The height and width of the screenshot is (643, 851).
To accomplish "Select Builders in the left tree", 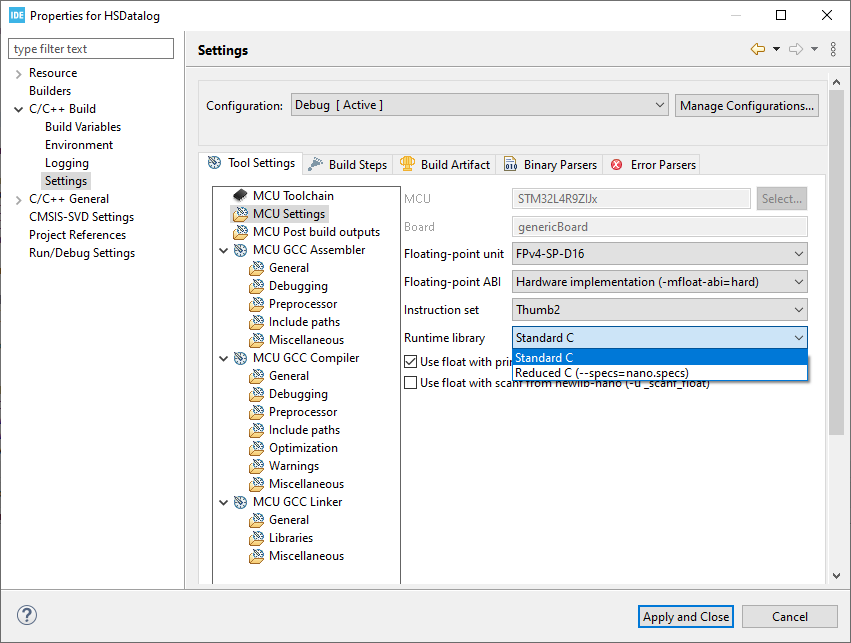I will coord(50,91).
